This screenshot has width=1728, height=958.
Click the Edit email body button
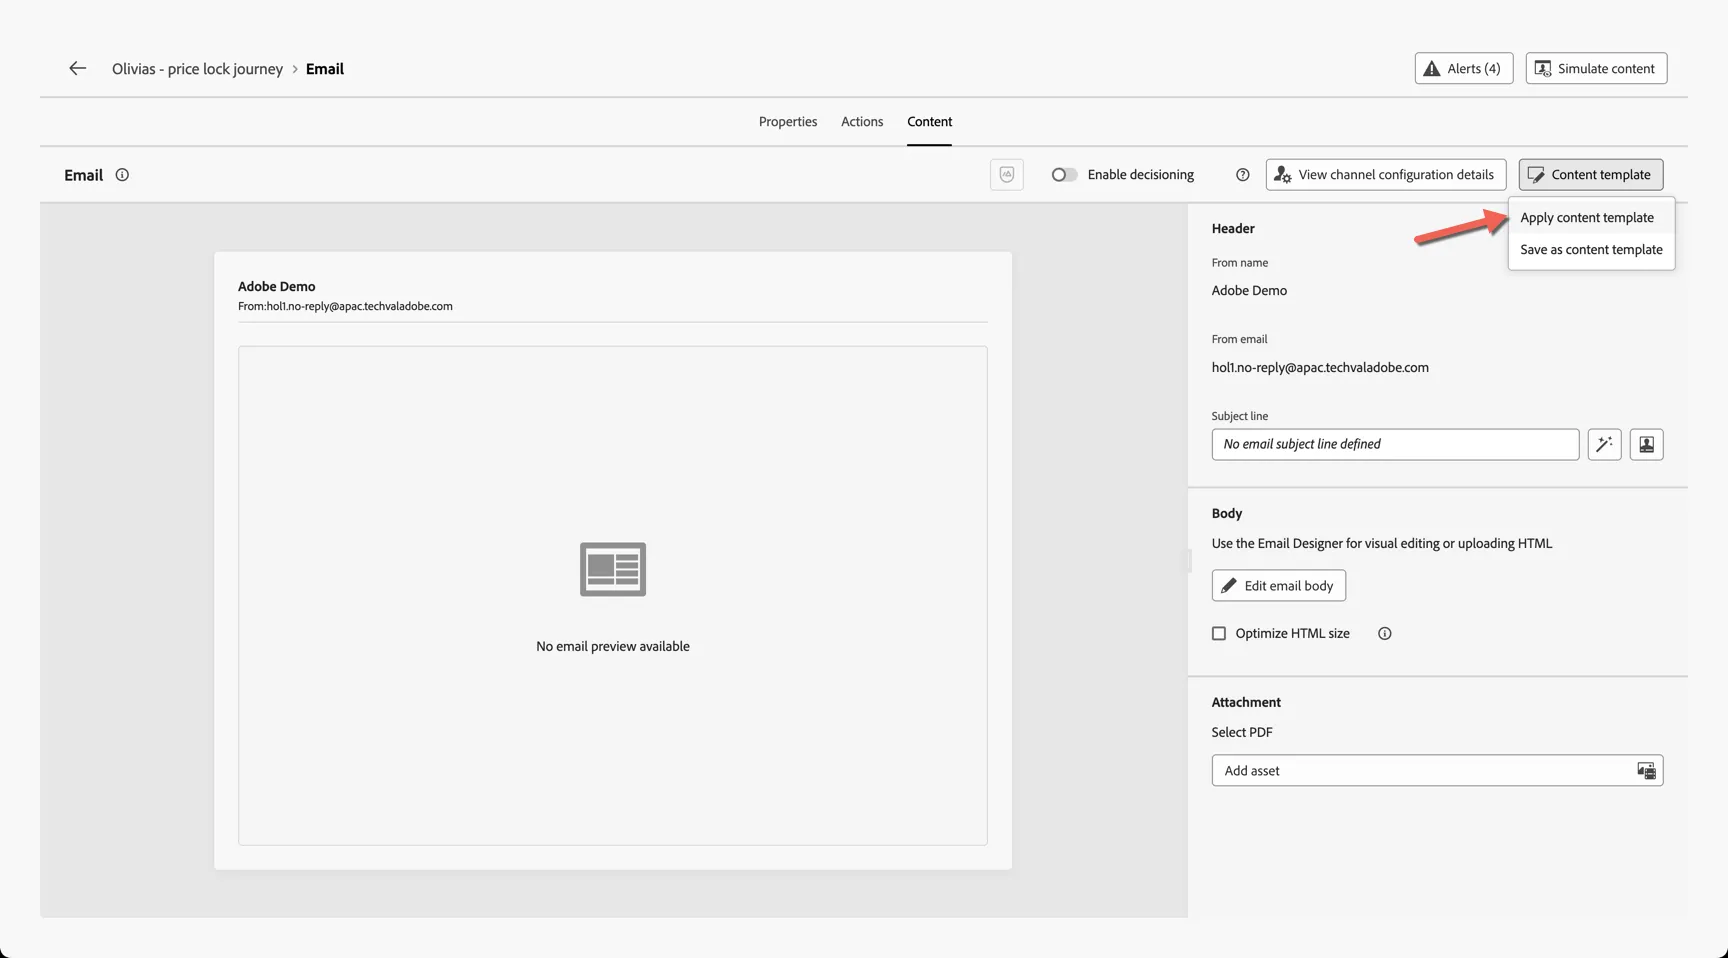click(x=1278, y=585)
